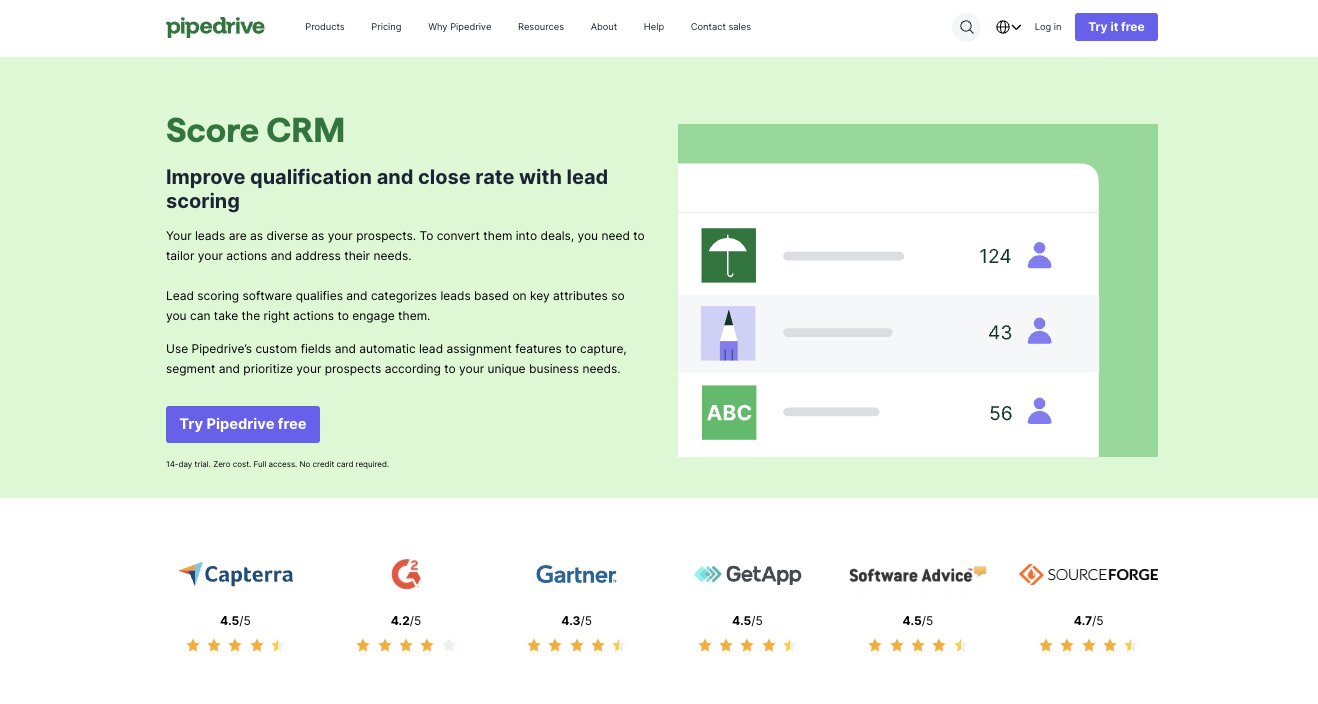Click the Try Pipedrive free button
1318x704 pixels.
[243, 424]
